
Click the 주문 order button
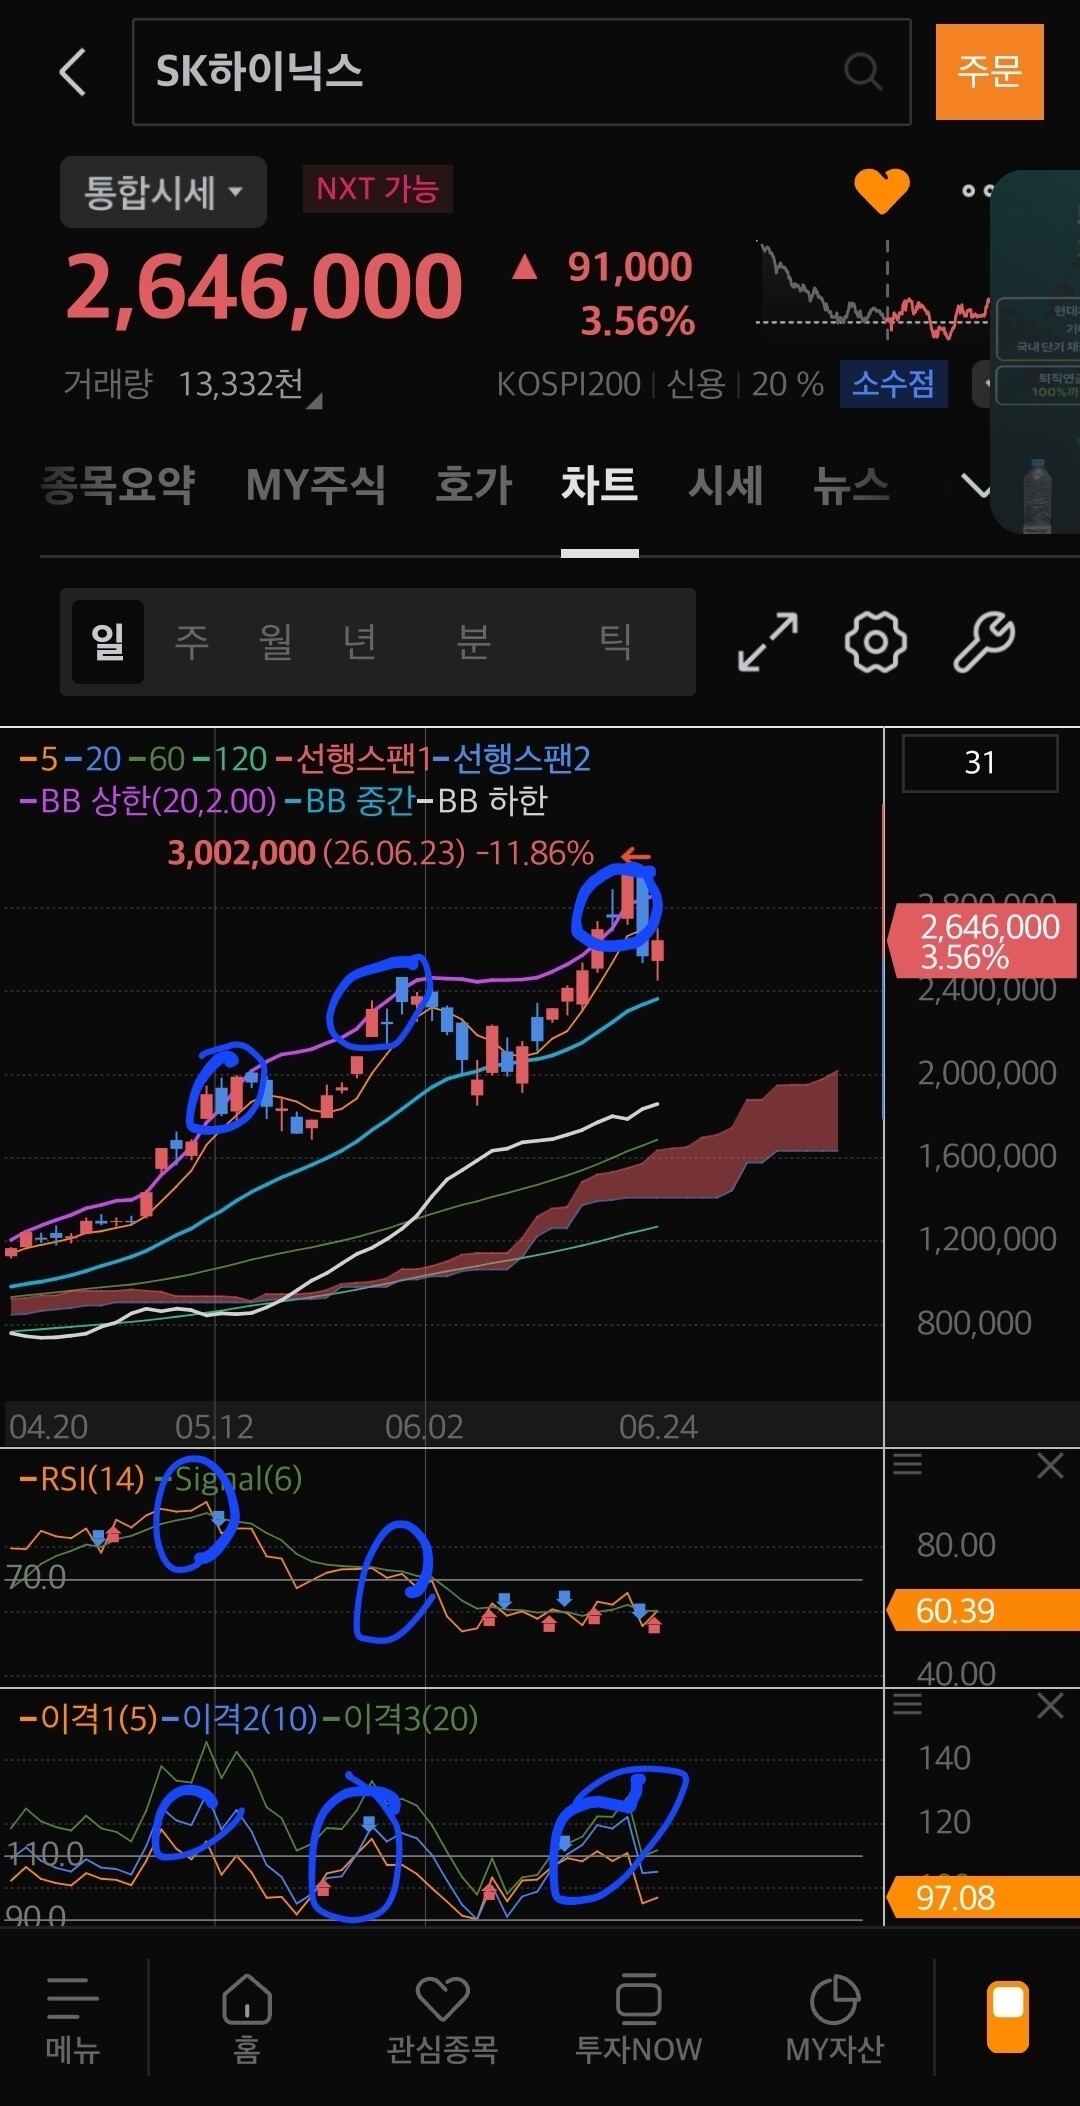(x=990, y=72)
